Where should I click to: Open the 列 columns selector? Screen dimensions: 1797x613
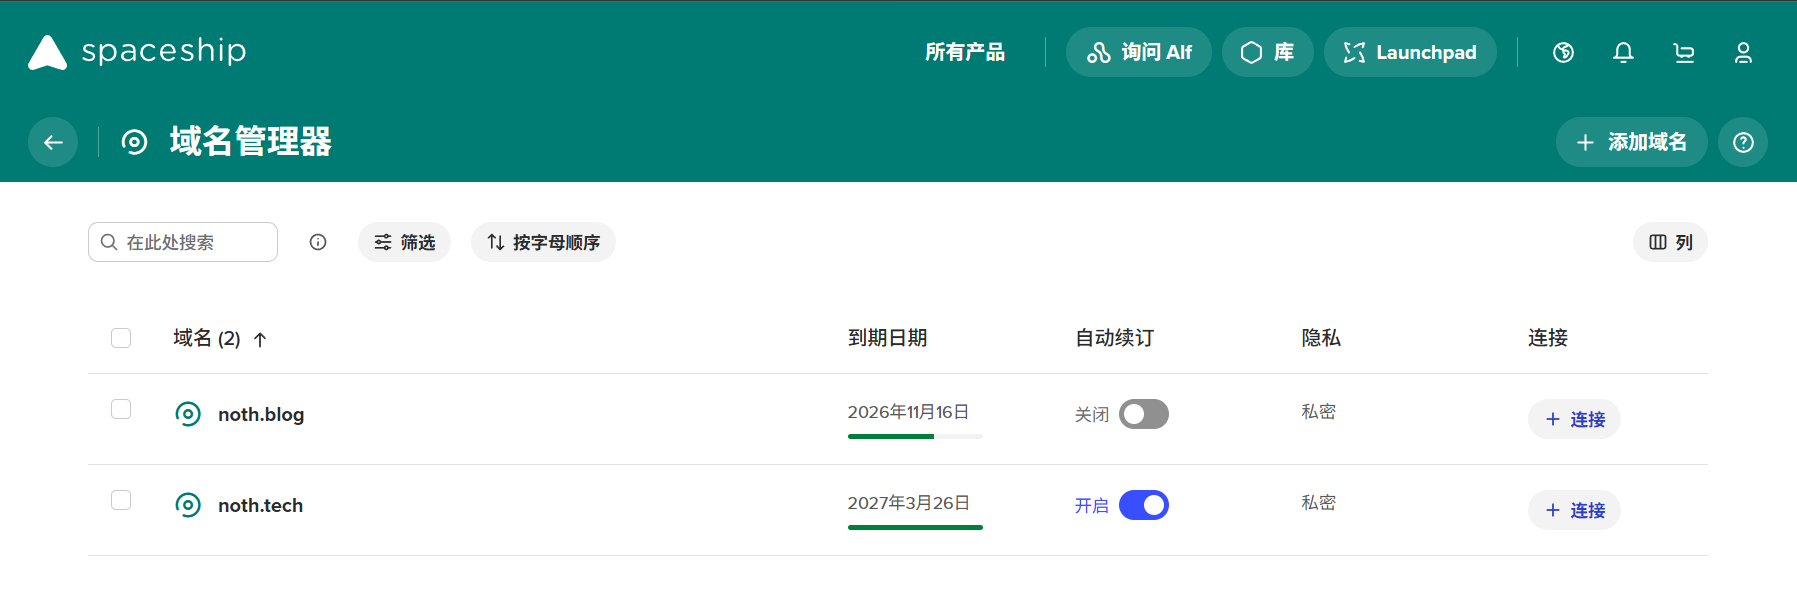coord(1669,242)
